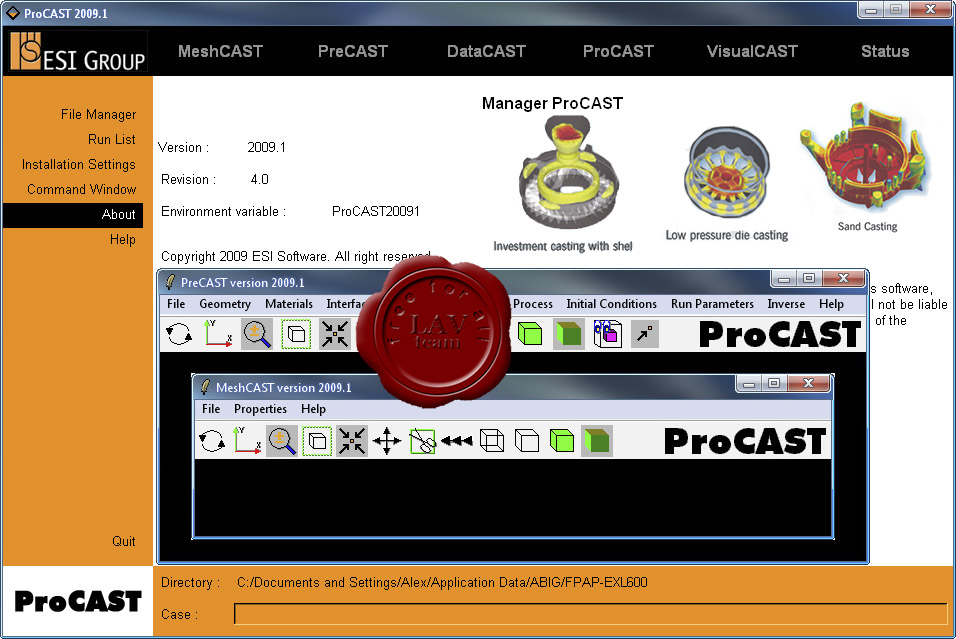Open PreCAST Process menu

532,304
